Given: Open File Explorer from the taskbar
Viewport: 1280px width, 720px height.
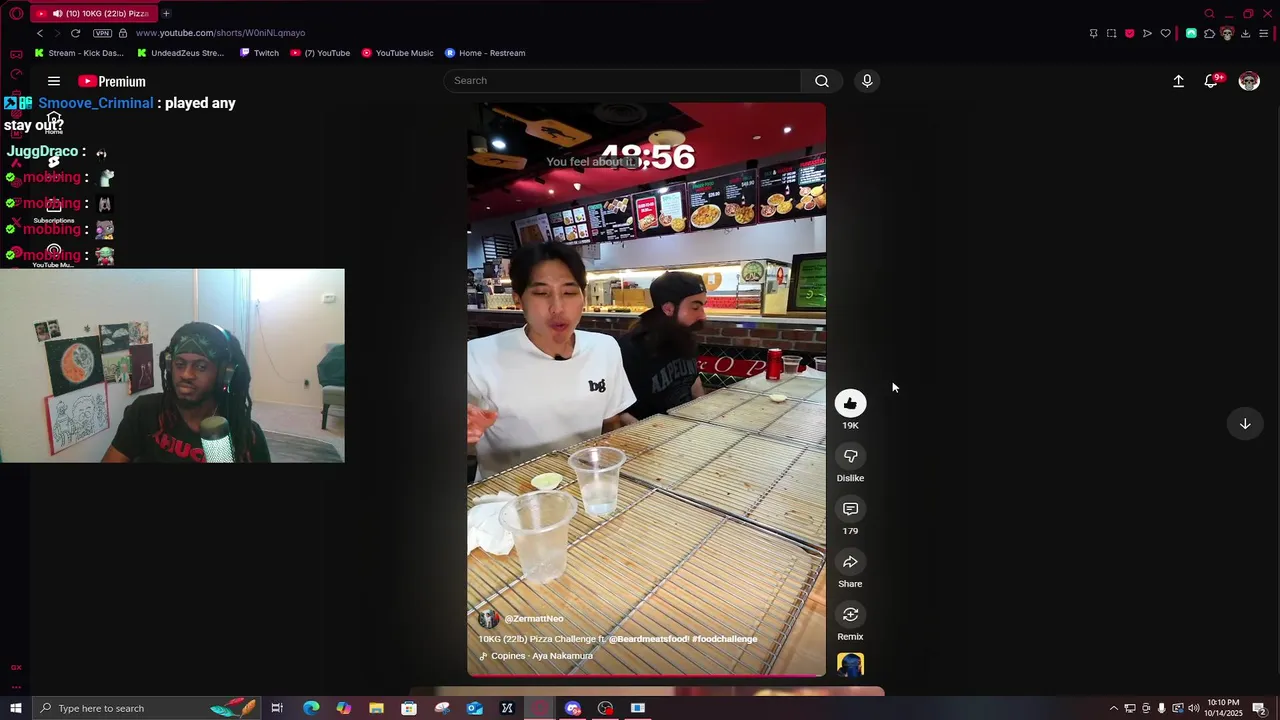Looking at the screenshot, I should tap(376, 708).
